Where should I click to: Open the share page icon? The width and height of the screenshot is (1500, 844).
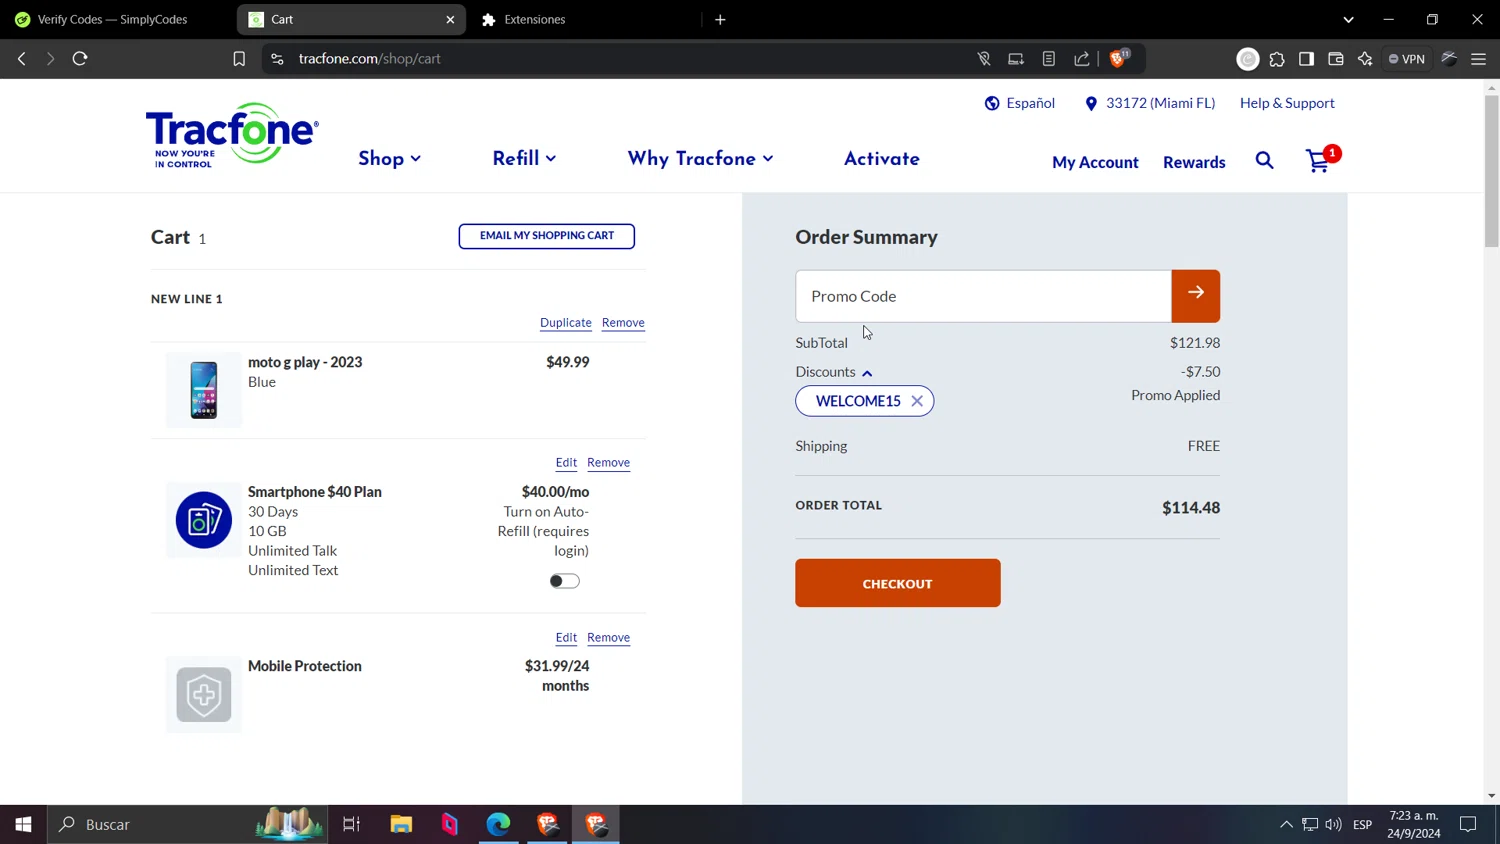[x=1082, y=59]
